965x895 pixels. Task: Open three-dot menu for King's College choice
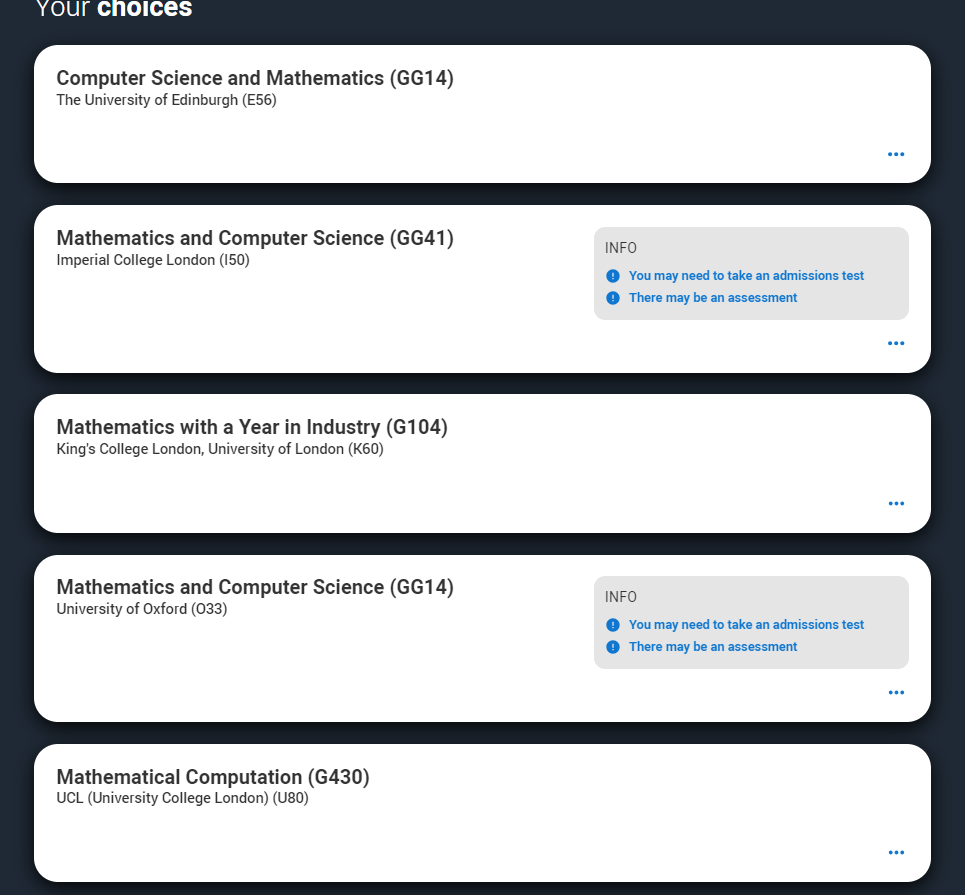896,504
